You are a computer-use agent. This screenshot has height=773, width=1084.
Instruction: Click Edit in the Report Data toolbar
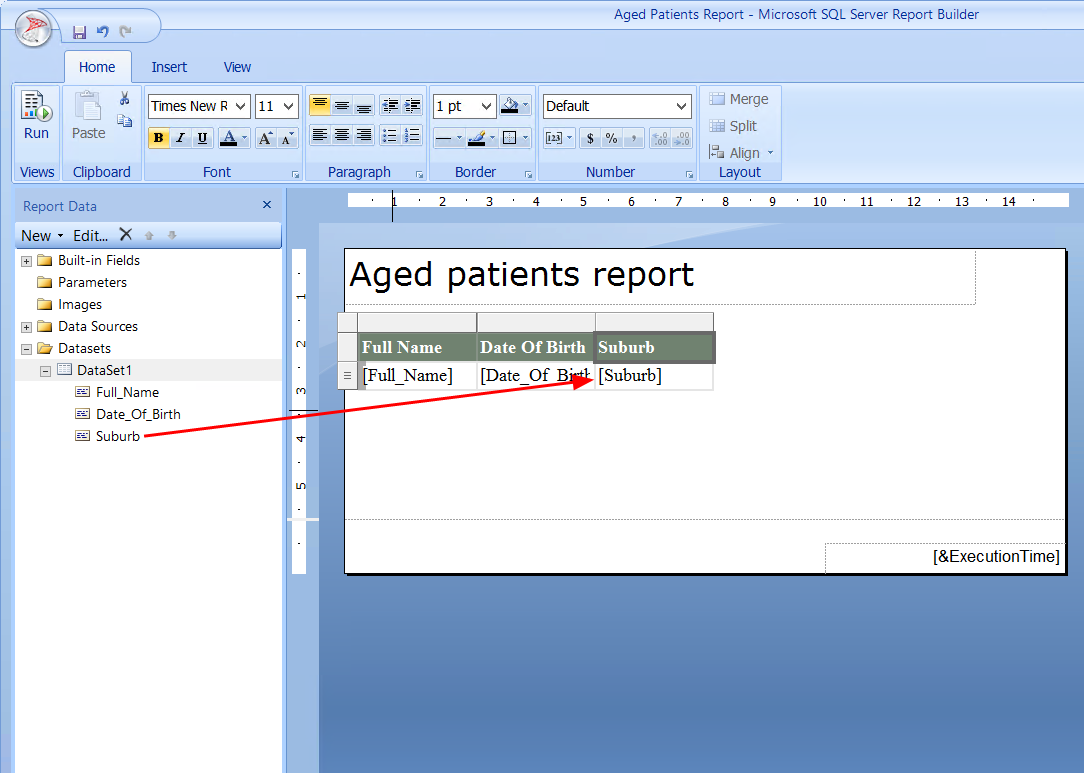point(91,236)
